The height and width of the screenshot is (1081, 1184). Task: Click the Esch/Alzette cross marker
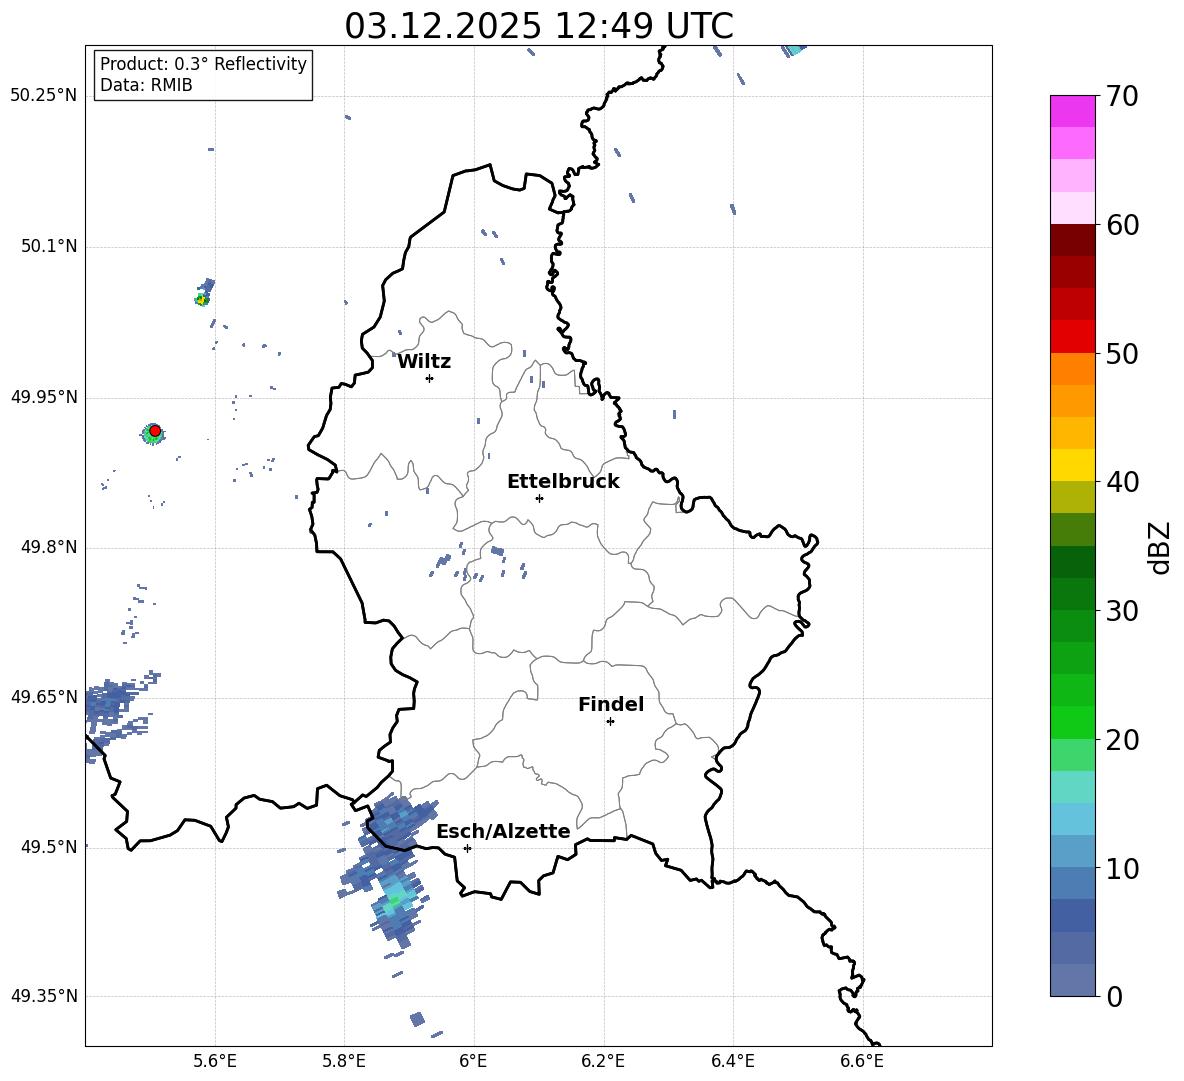(x=467, y=848)
